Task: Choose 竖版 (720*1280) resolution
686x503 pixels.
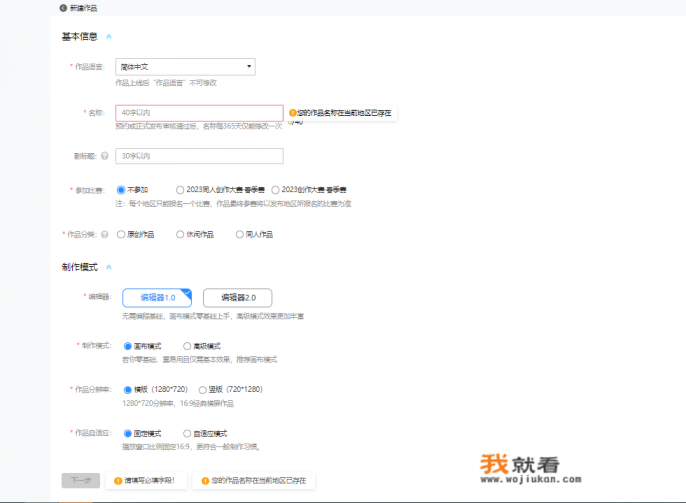Action: (x=203, y=390)
